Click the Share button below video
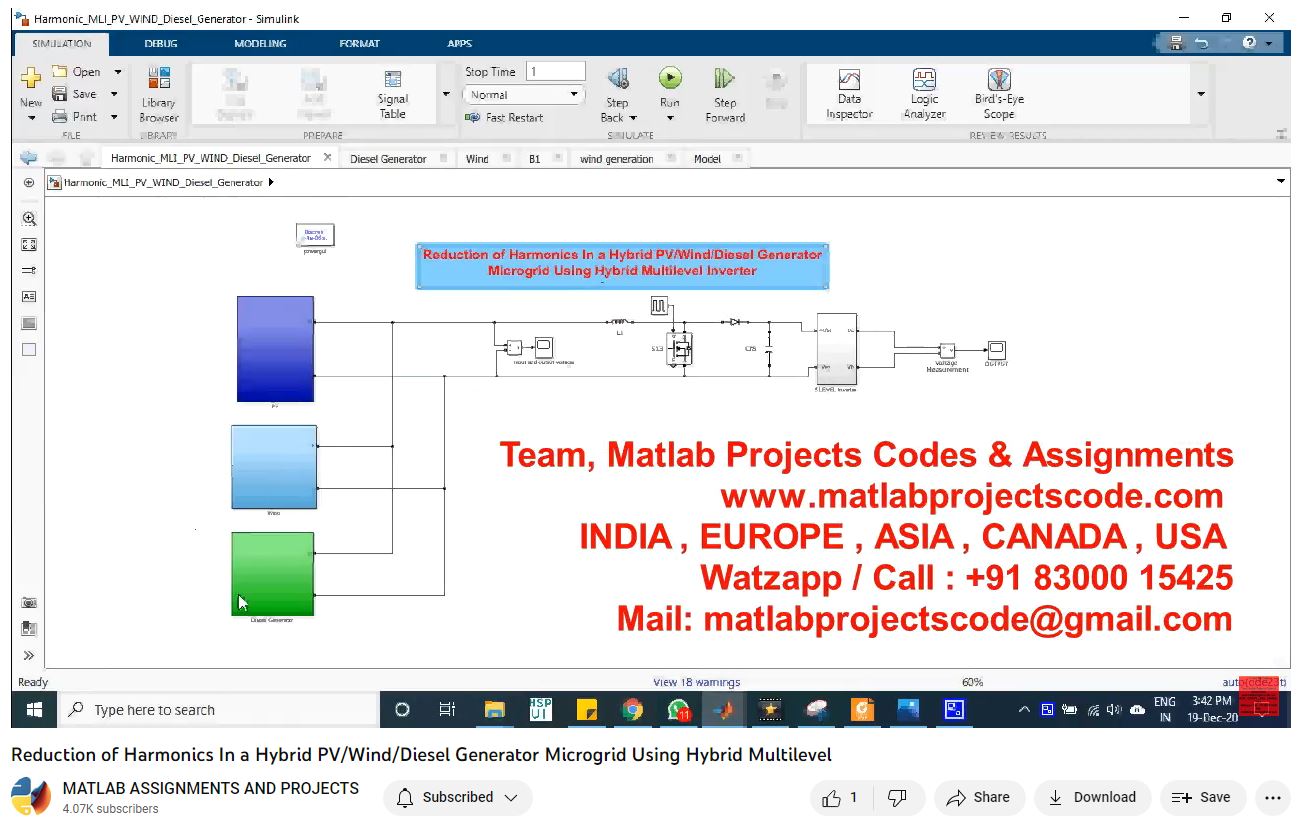Screen dimensions: 1301x830 pyautogui.click(x=978, y=797)
